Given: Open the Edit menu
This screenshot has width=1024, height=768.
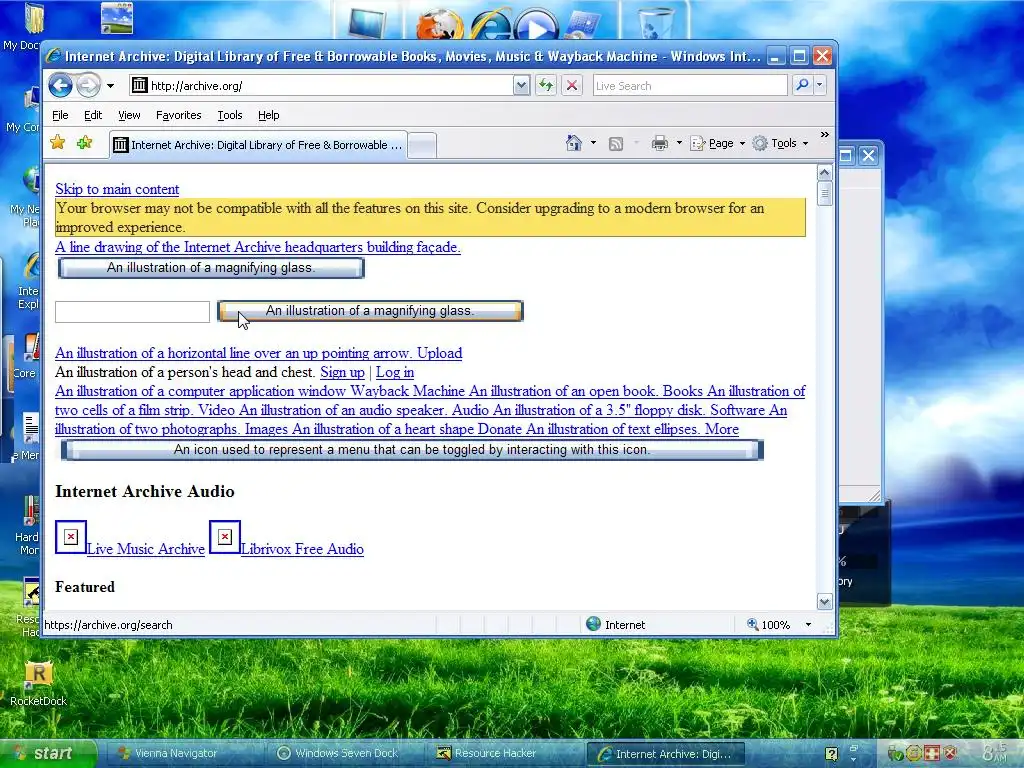Looking at the screenshot, I should click(93, 115).
